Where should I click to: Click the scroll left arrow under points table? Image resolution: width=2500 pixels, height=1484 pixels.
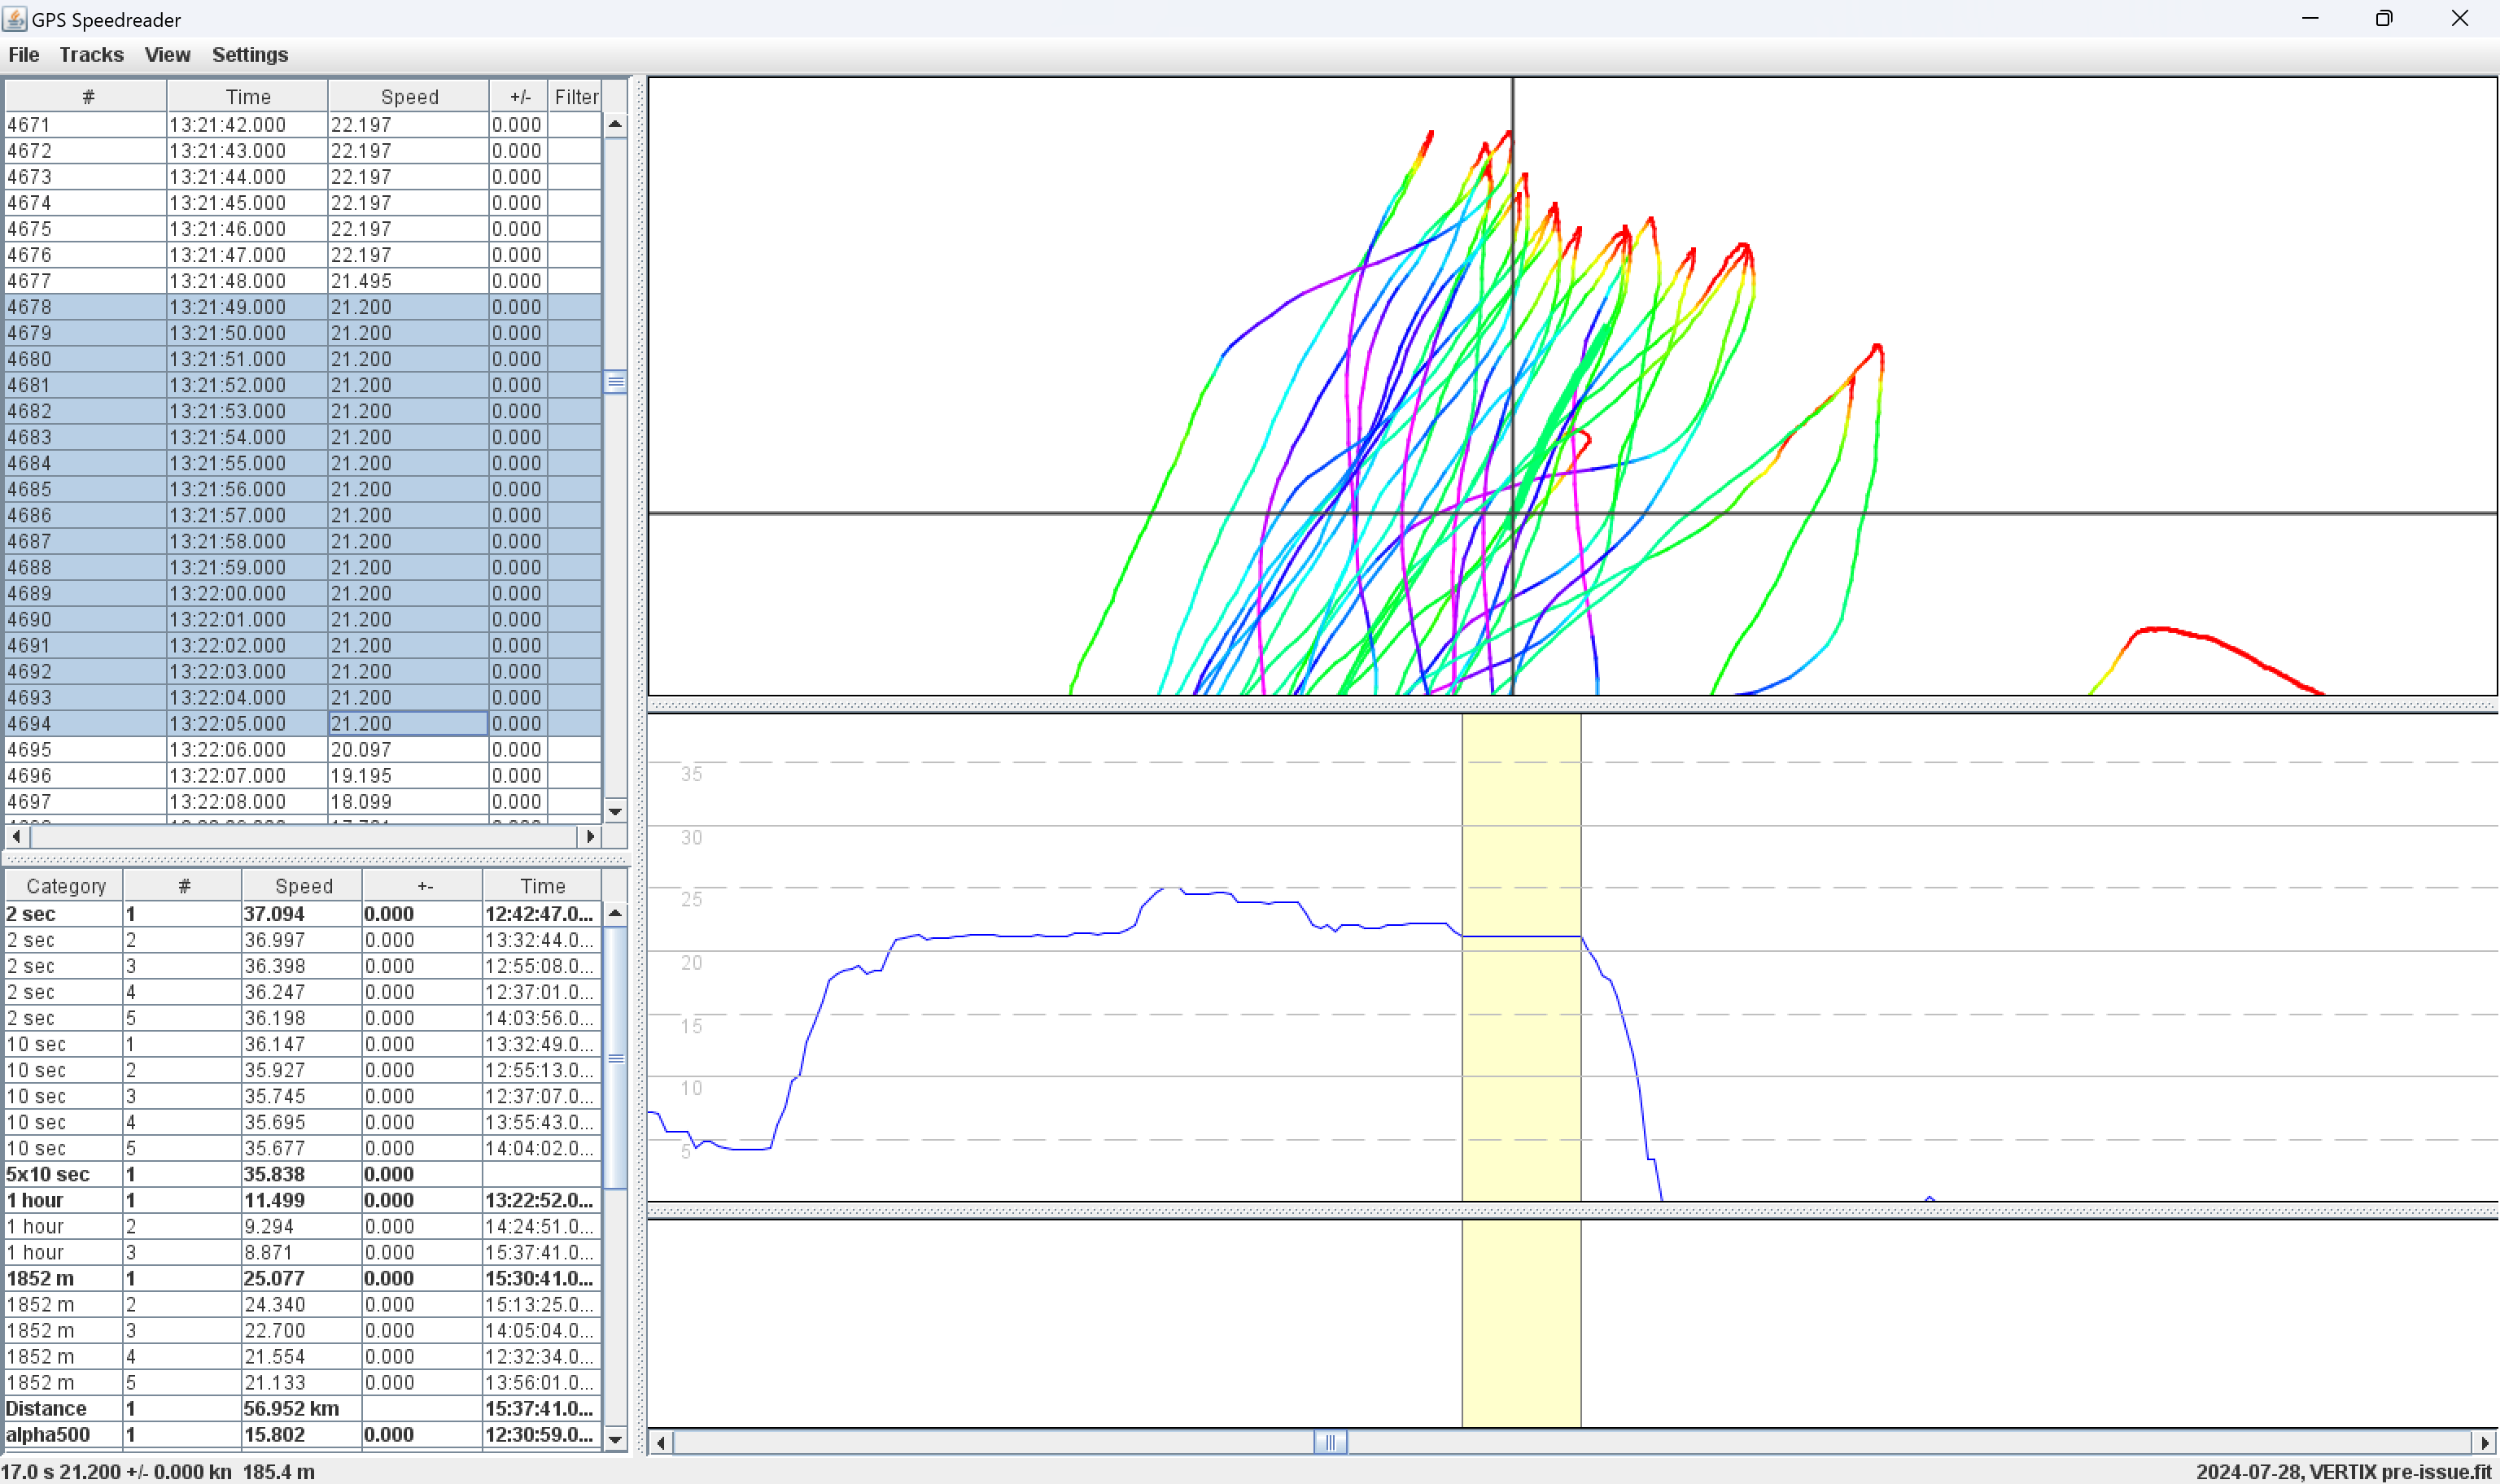click(x=16, y=836)
